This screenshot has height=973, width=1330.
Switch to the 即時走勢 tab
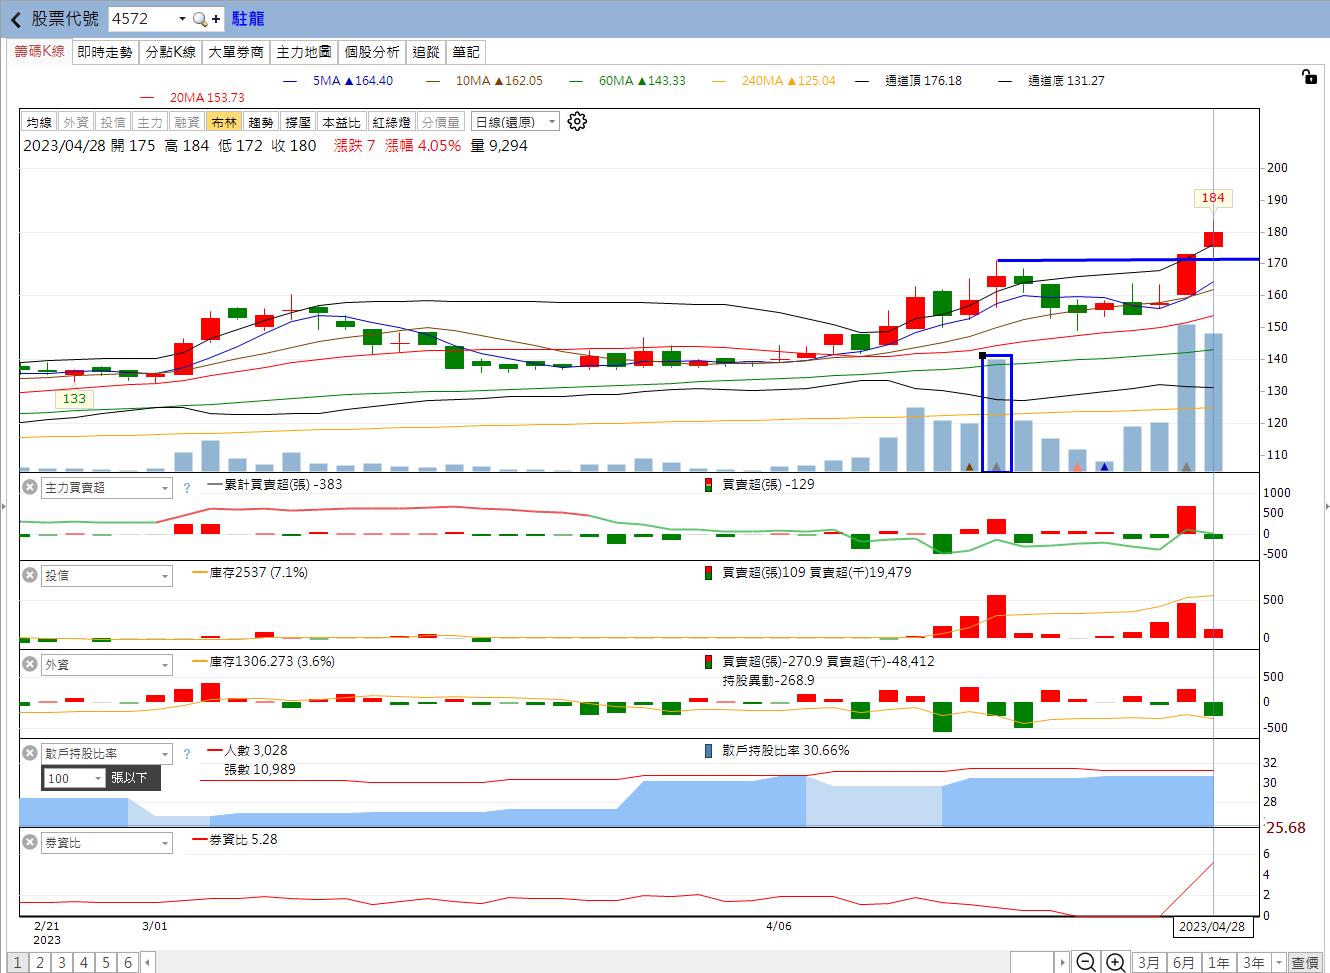[105, 52]
